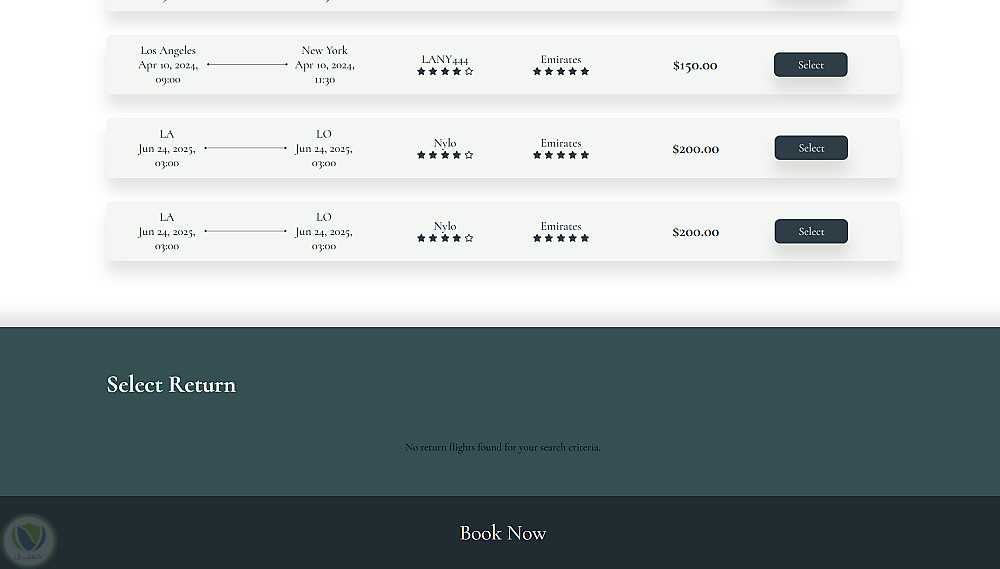Select the $150.00 Los Angeles to New York flight

(x=810, y=65)
